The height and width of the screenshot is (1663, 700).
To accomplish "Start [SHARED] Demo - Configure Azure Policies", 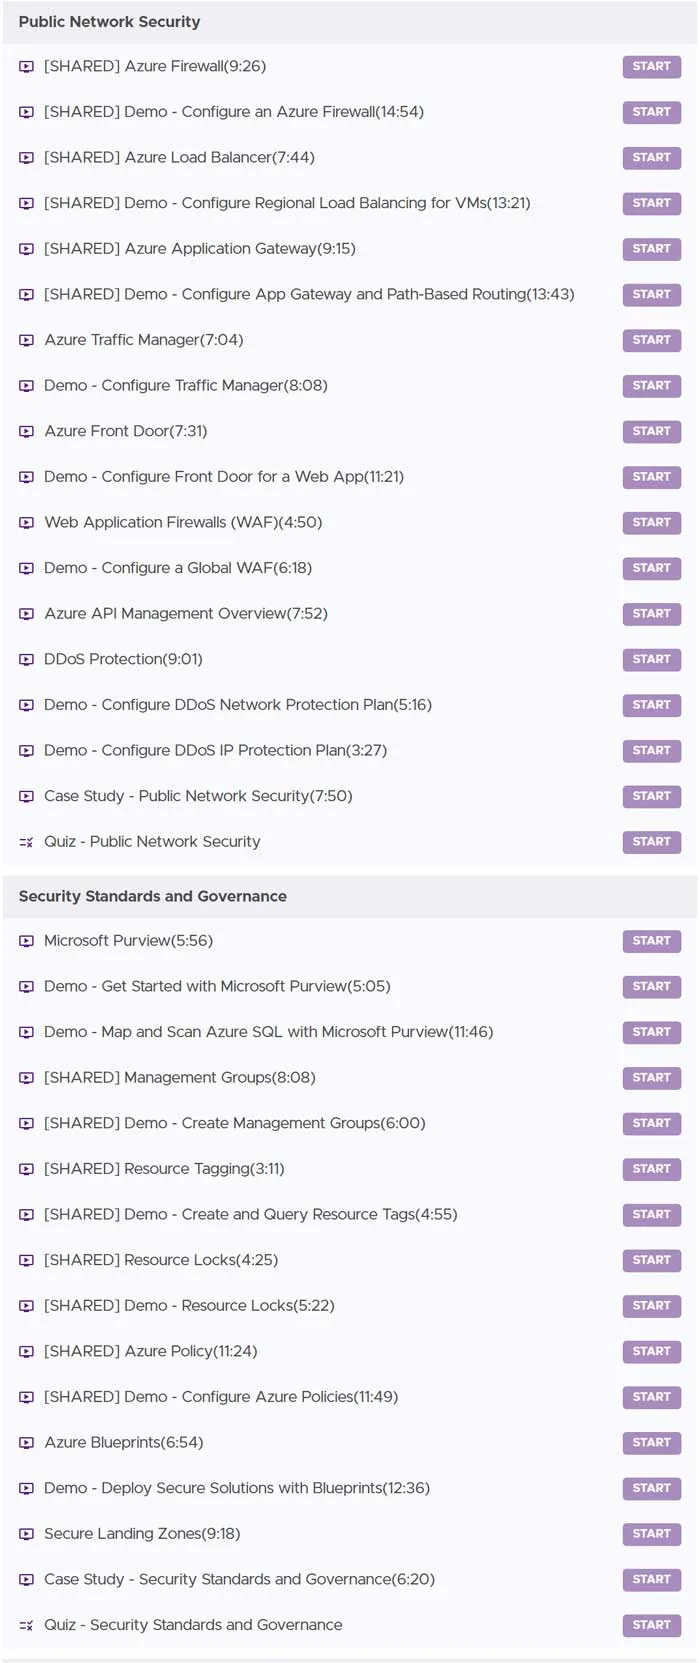I will [x=651, y=1397].
